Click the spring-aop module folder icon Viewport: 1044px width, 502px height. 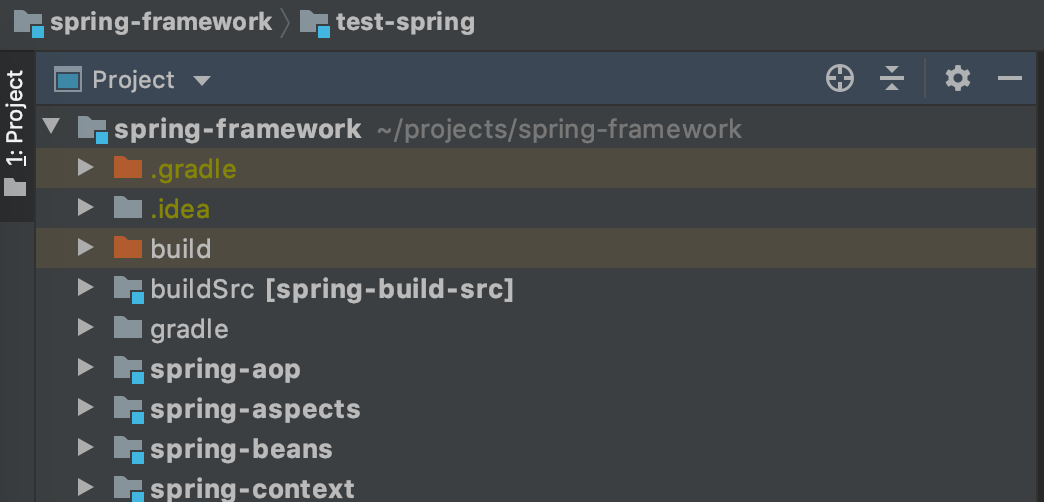[x=129, y=370]
